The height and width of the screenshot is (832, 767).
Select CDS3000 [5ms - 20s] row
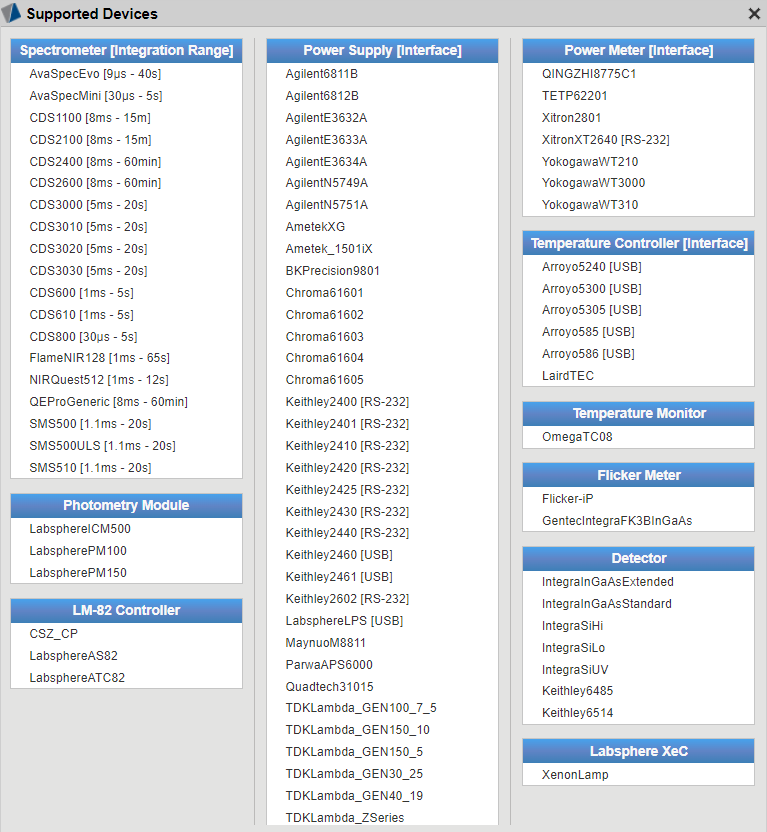click(x=89, y=205)
